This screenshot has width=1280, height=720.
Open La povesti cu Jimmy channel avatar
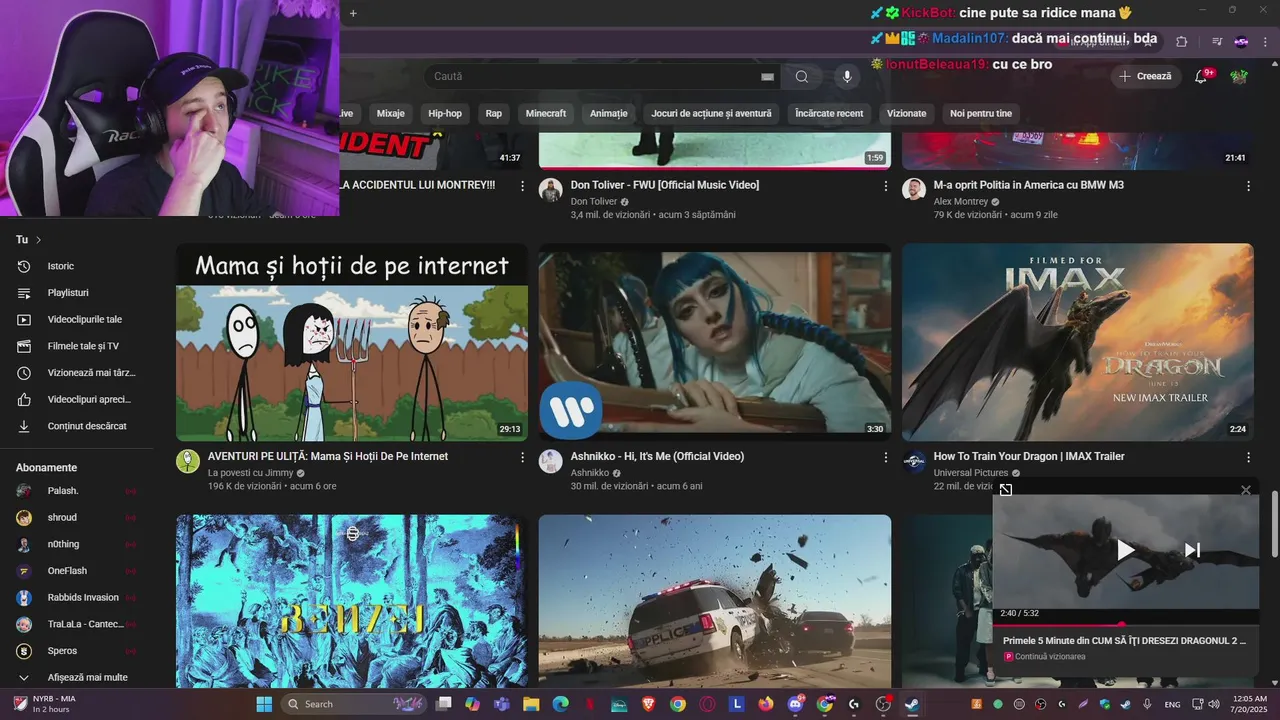(188, 461)
